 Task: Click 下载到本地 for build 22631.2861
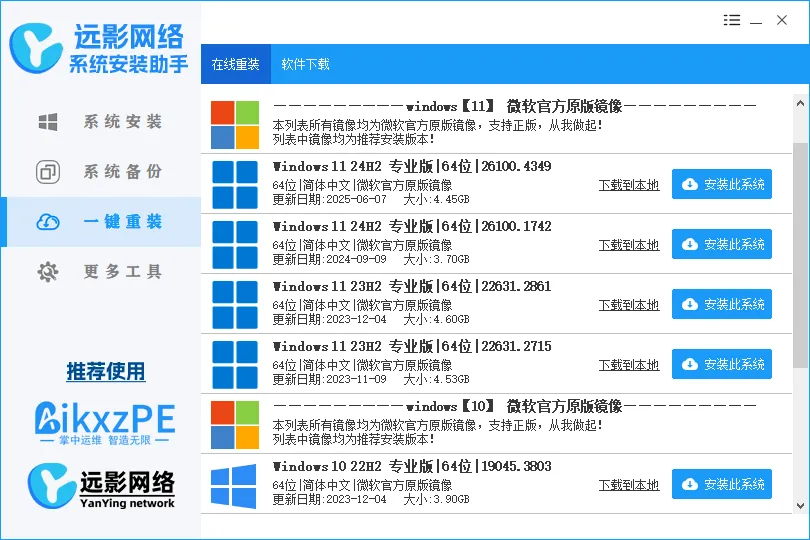629,305
